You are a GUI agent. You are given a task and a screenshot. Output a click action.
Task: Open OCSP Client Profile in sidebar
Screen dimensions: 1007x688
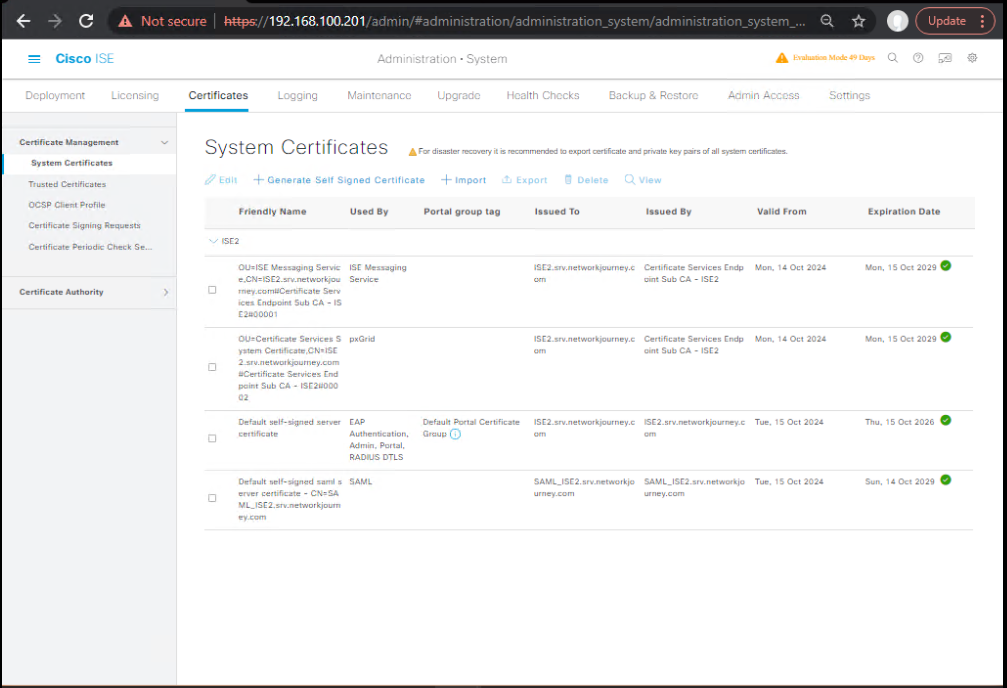pyautogui.click(x=67, y=205)
